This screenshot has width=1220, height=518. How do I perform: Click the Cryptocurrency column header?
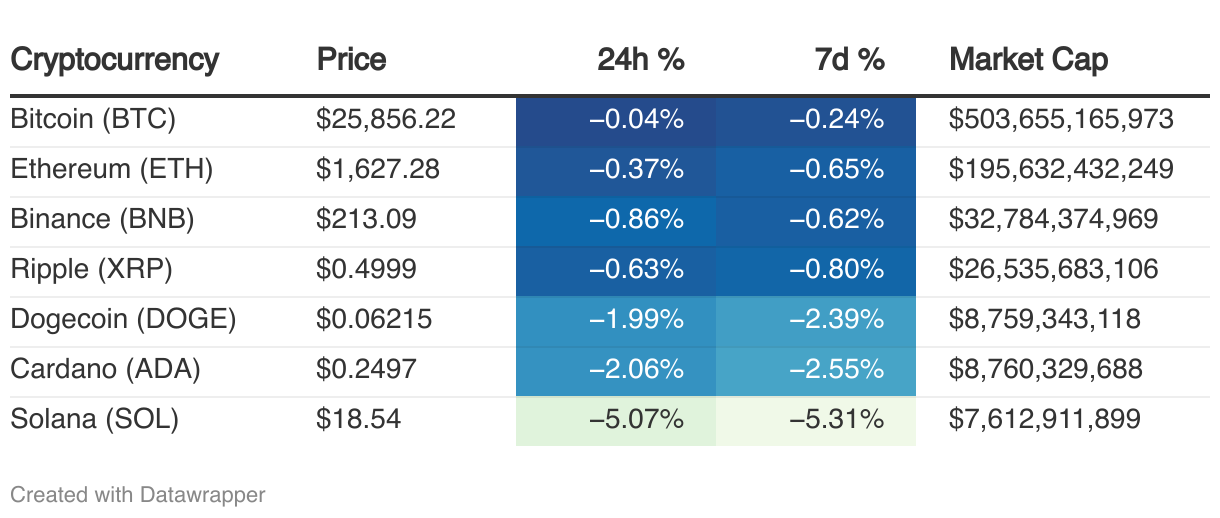(x=114, y=60)
